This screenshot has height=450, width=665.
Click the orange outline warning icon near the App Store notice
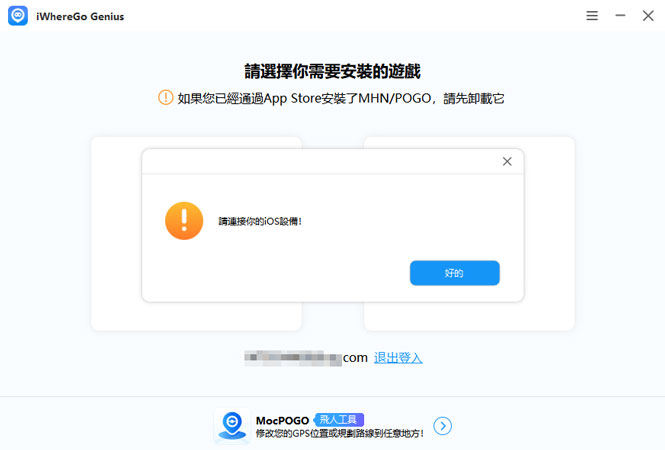(x=165, y=98)
